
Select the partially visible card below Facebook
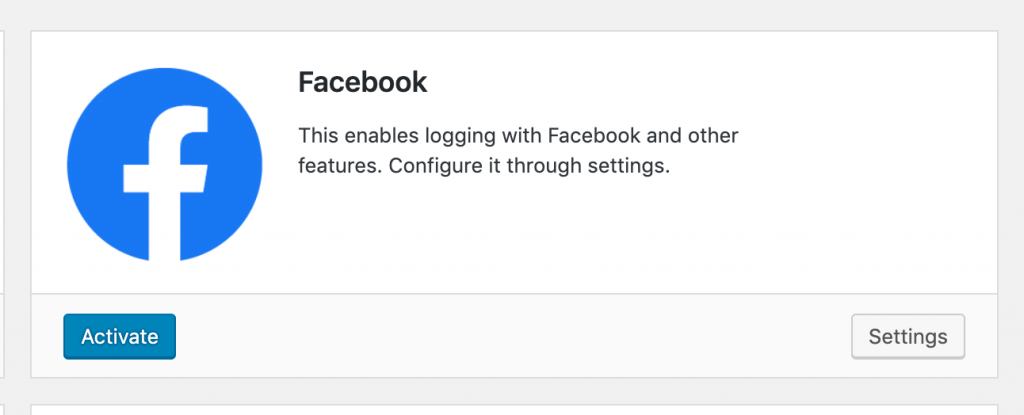(x=514, y=410)
